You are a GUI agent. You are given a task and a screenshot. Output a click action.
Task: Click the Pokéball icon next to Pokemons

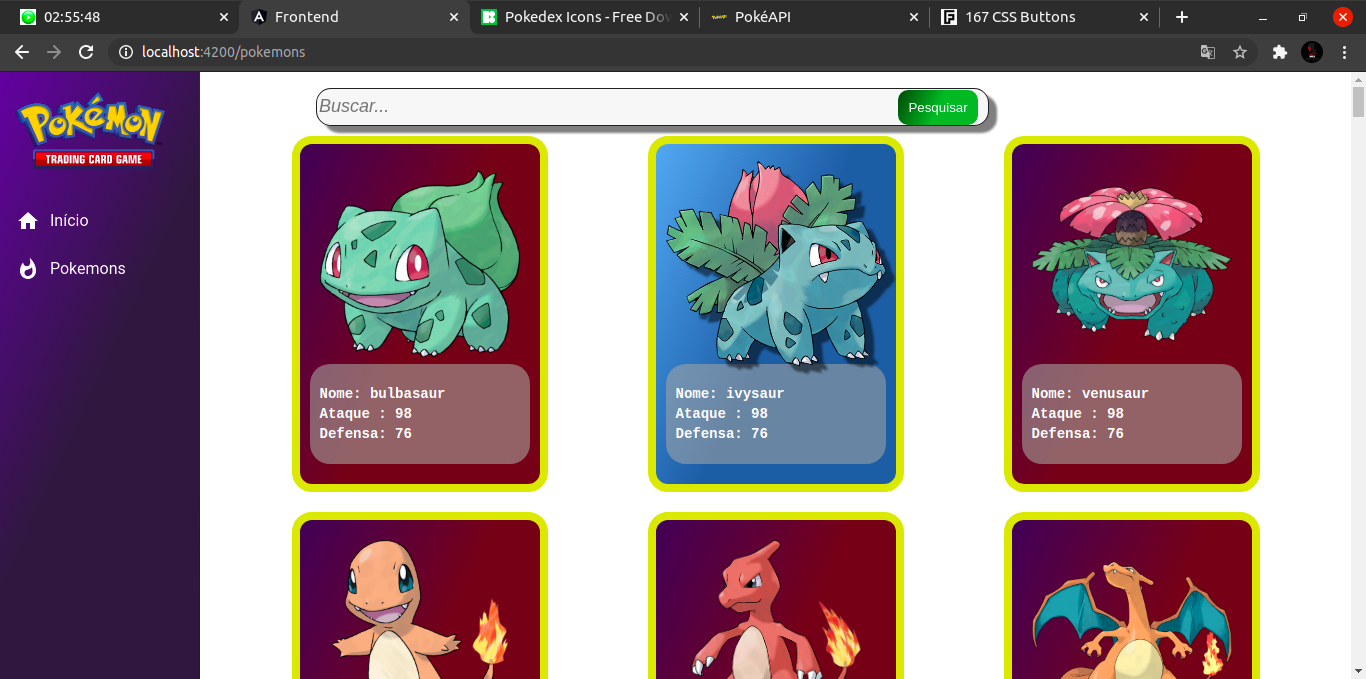(27, 268)
